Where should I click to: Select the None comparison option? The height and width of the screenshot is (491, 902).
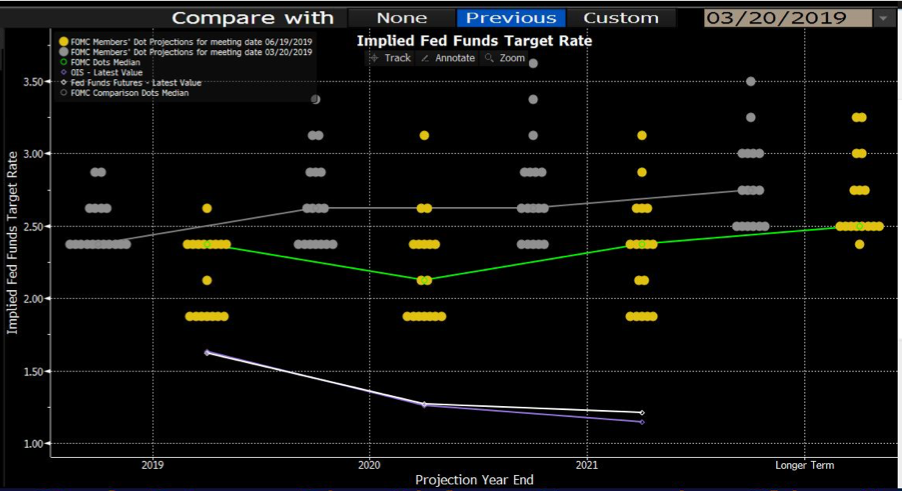tap(402, 18)
